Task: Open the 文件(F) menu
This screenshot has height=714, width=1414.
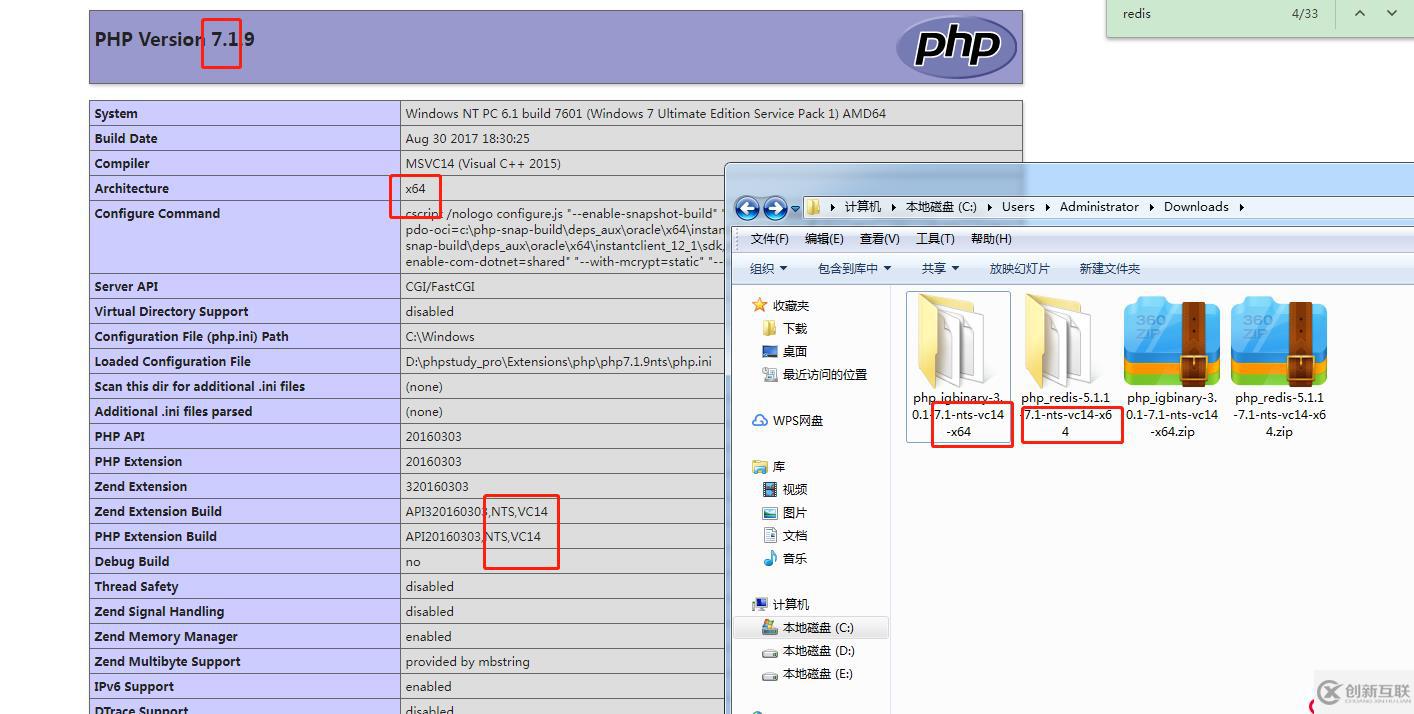Action: (x=770, y=238)
